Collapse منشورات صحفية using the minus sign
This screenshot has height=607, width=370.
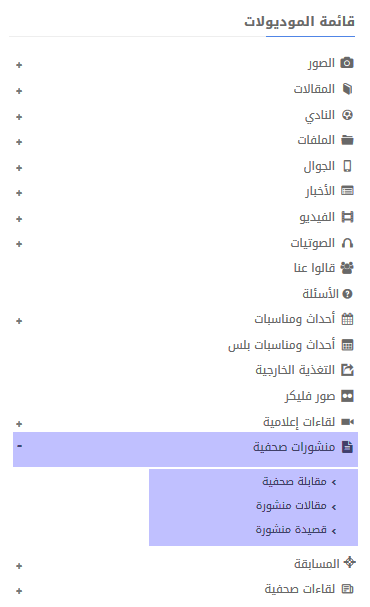pyautogui.click(x=19, y=446)
